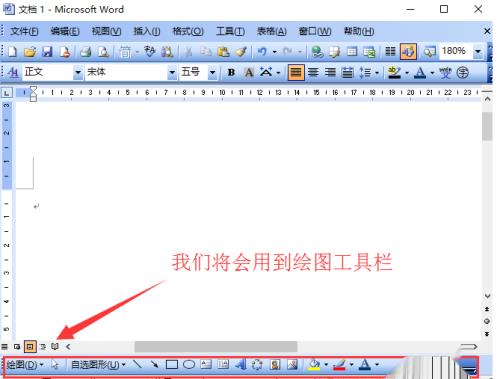
Task: Apply distributed alignment
Action: coord(348,72)
